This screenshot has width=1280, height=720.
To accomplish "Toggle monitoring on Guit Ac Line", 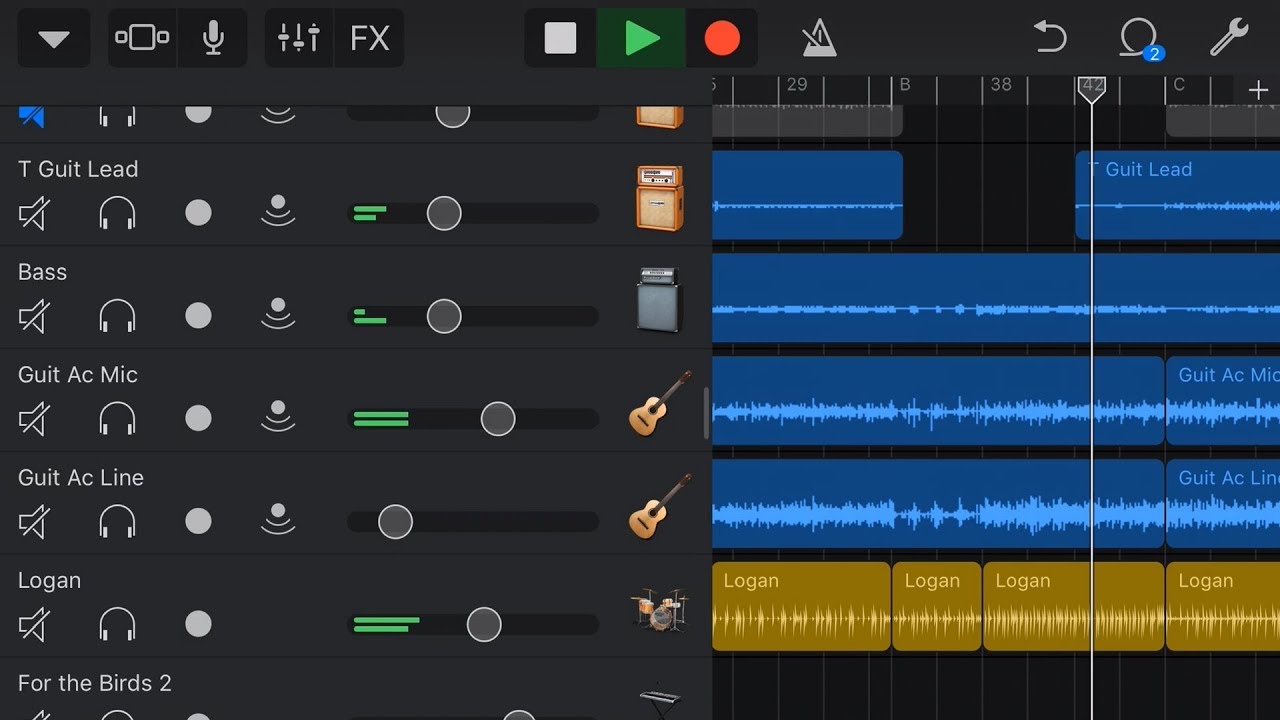I will pyautogui.click(x=278, y=520).
